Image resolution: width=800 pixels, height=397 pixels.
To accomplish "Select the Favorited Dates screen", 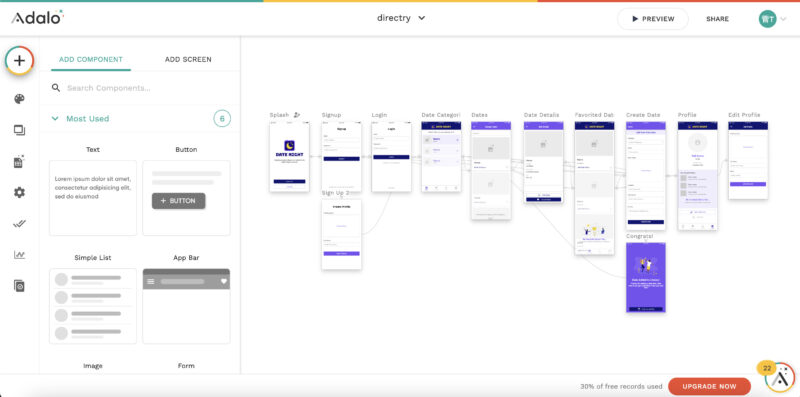I will [x=594, y=188].
